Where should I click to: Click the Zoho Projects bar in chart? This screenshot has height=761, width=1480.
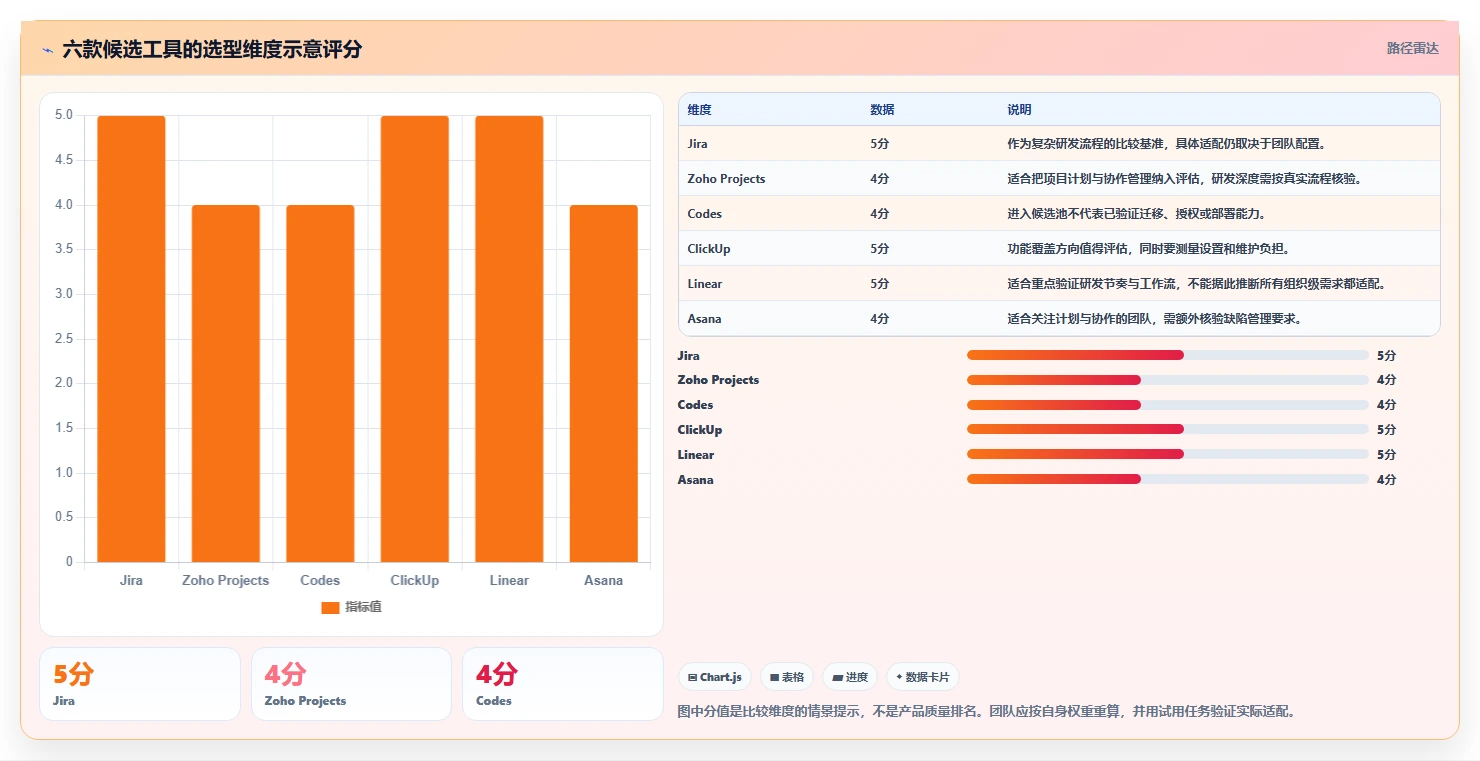click(x=226, y=384)
